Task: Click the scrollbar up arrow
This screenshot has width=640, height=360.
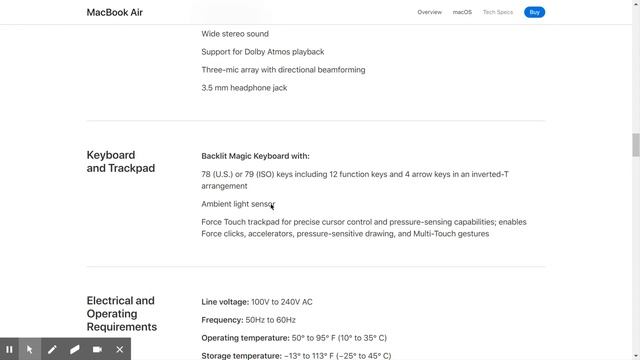Action: click(x=636, y=3)
